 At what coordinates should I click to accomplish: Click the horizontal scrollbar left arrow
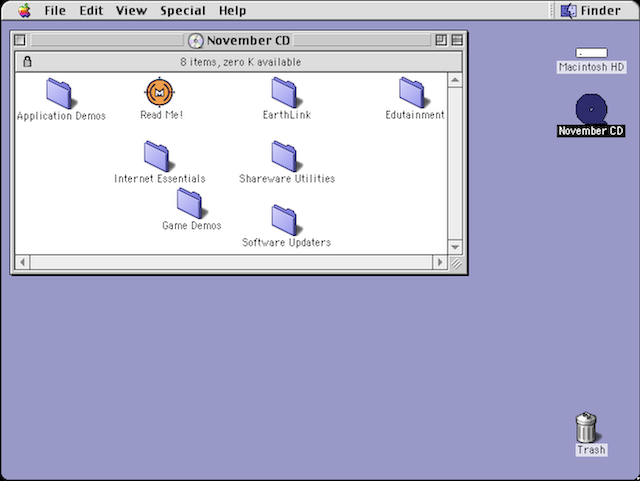(x=23, y=262)
